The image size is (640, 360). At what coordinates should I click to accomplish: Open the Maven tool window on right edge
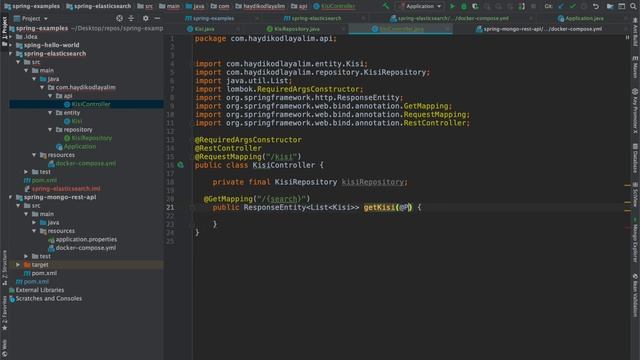635,67
